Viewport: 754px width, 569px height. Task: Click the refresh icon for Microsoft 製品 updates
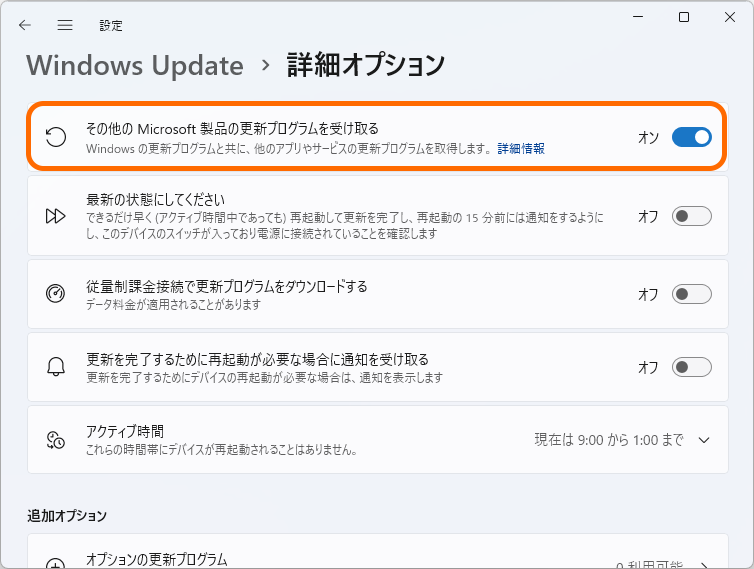pyautogui.click(x=56, y=137)
